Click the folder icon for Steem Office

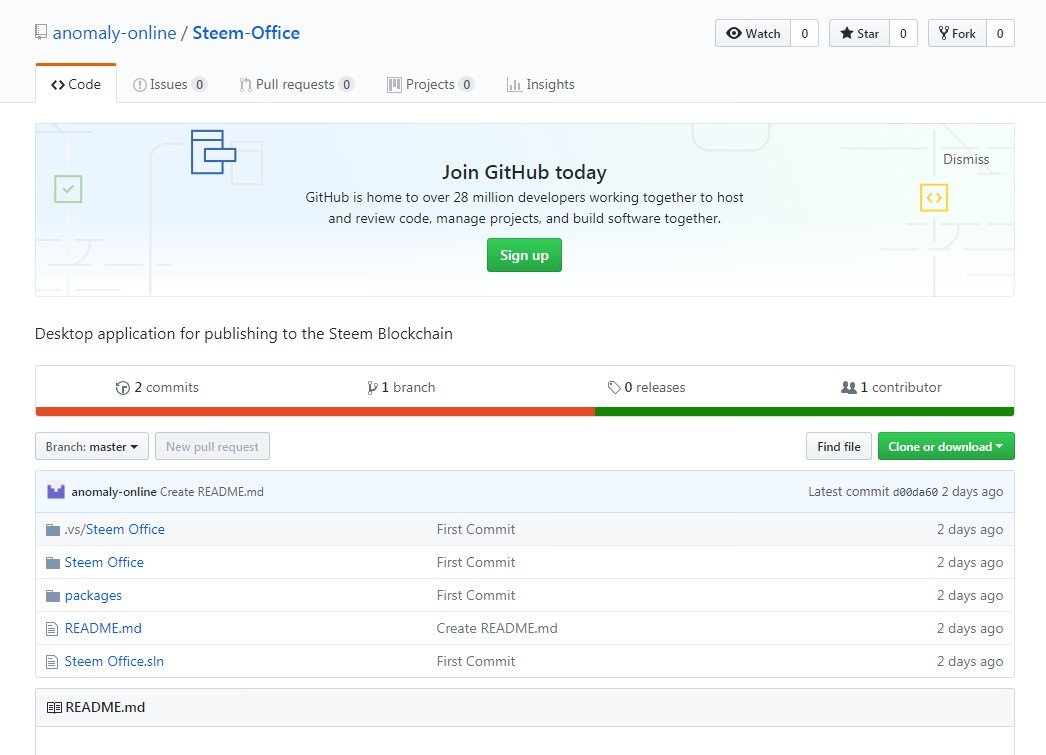click(53, 563)
